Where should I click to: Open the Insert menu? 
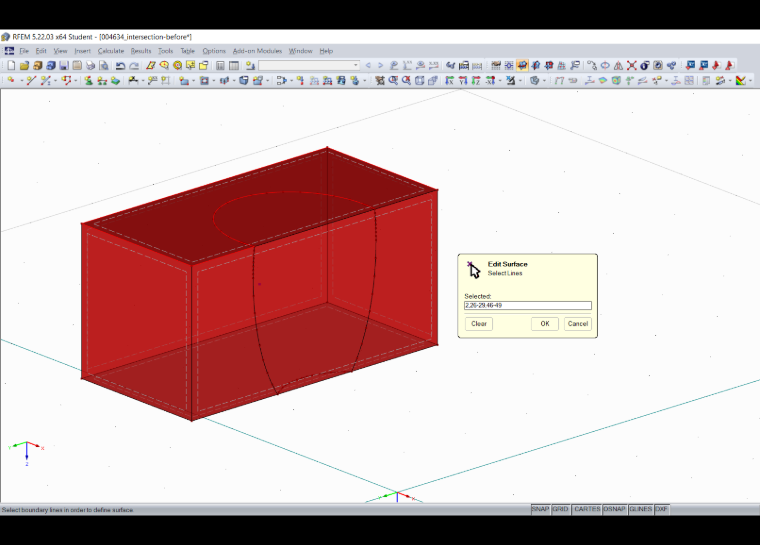pyautogui.click(x=82, y=51)
